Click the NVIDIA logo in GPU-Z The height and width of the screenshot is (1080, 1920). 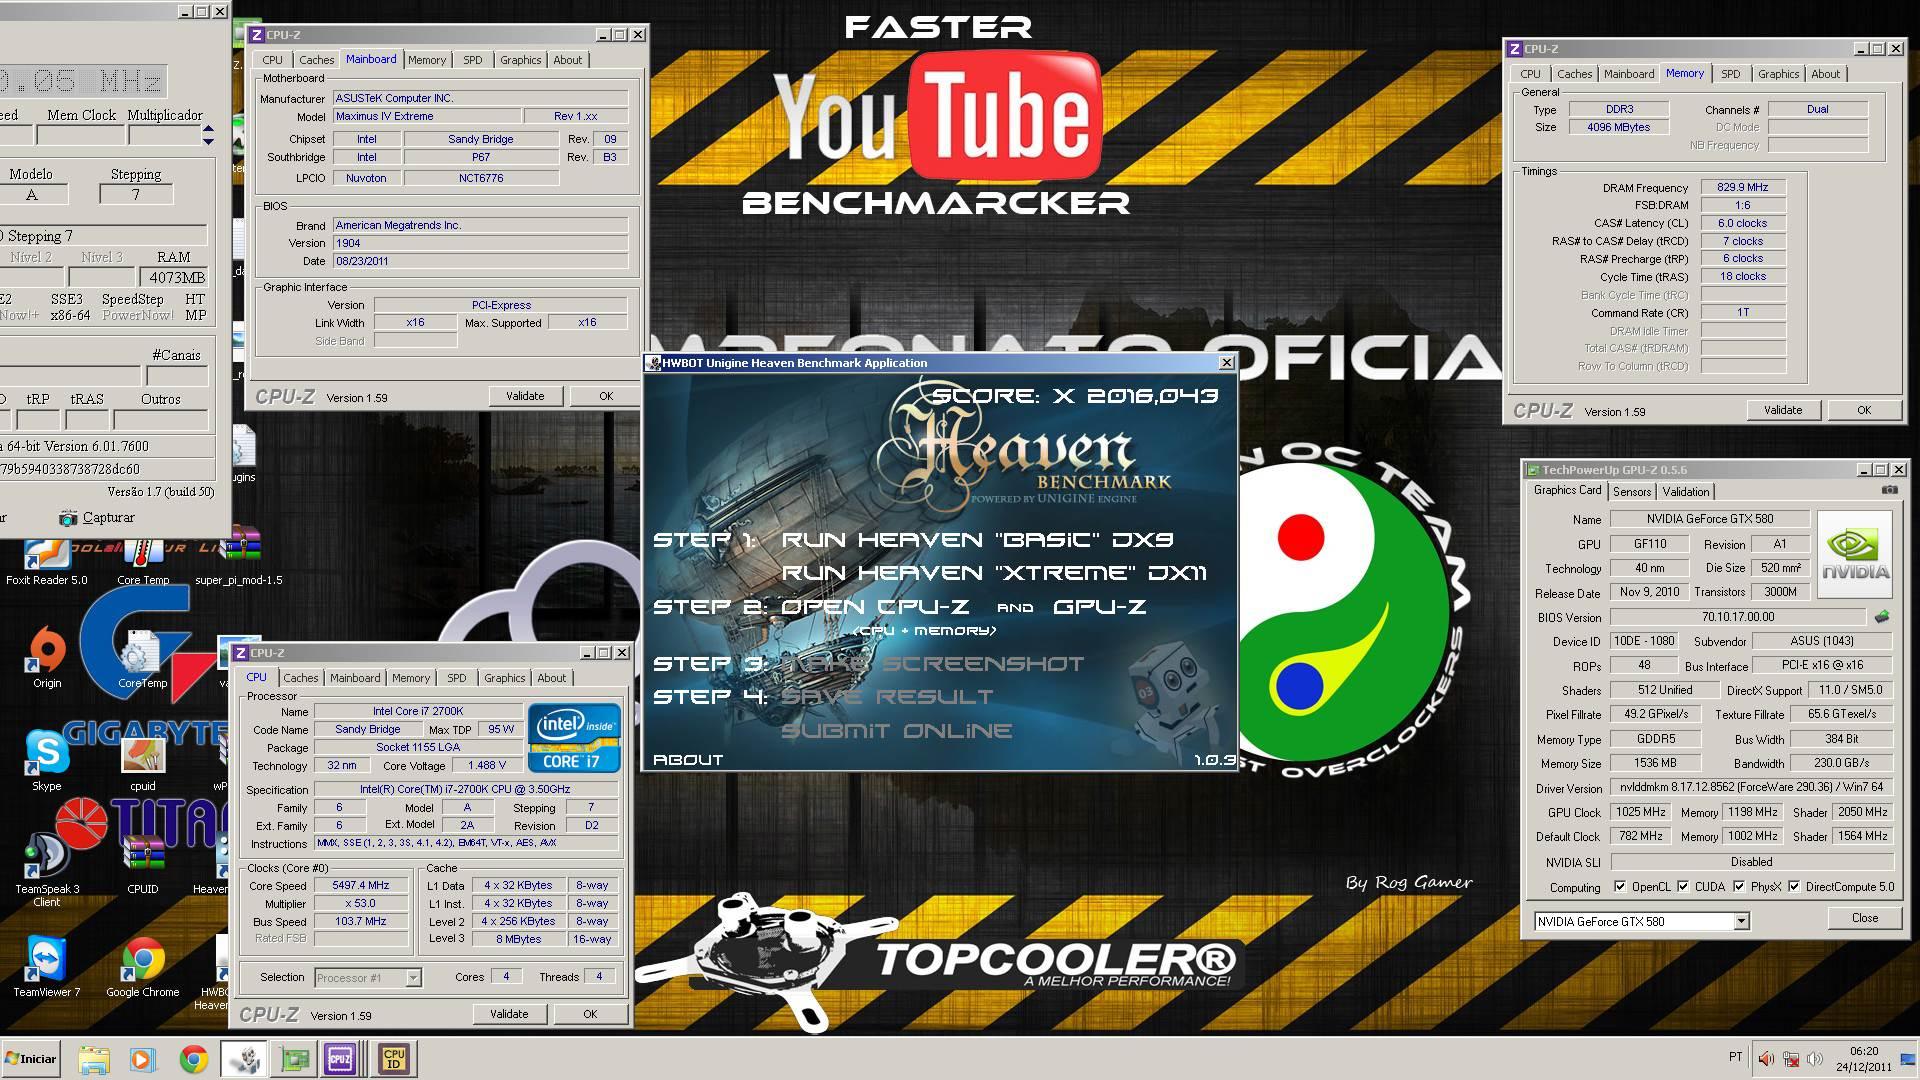1855,554
